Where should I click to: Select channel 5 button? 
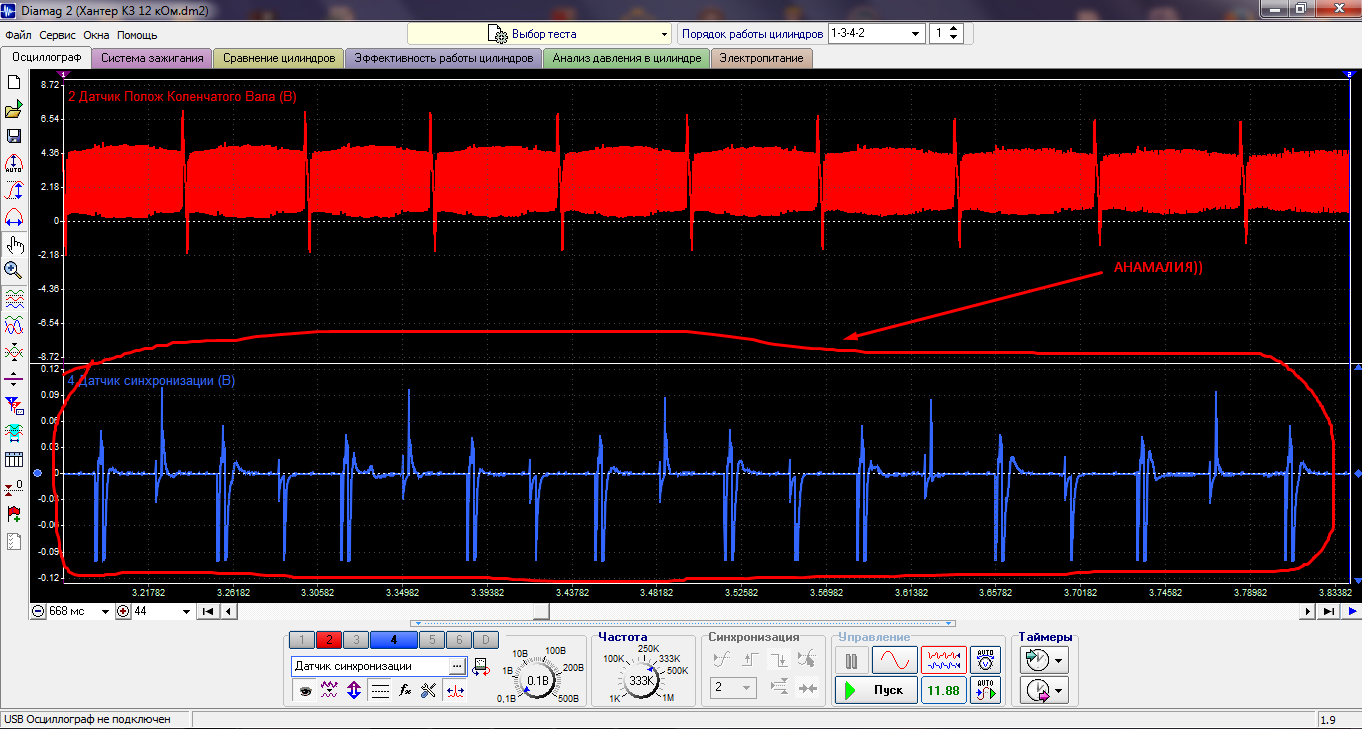click(432, 640)
